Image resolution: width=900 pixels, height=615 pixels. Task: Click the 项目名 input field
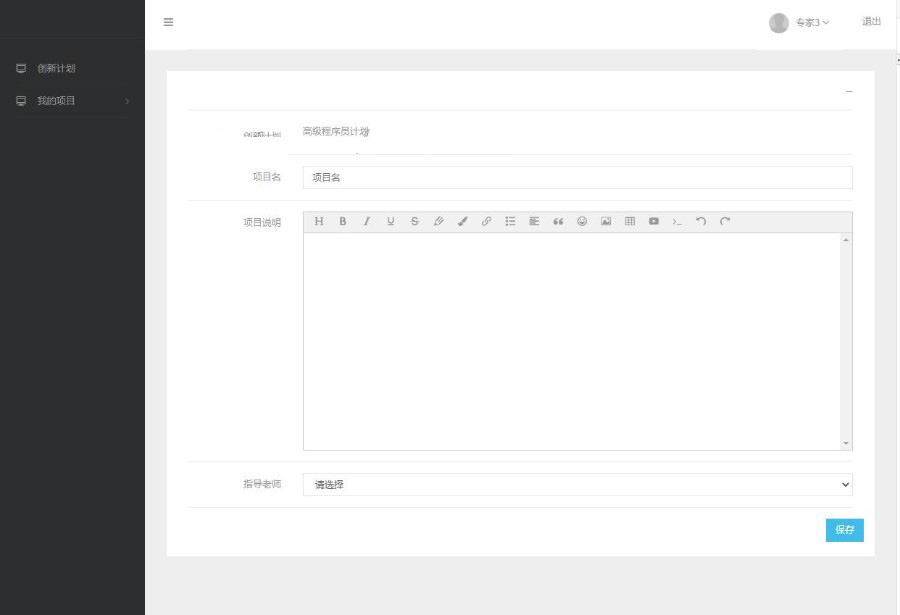577,177
